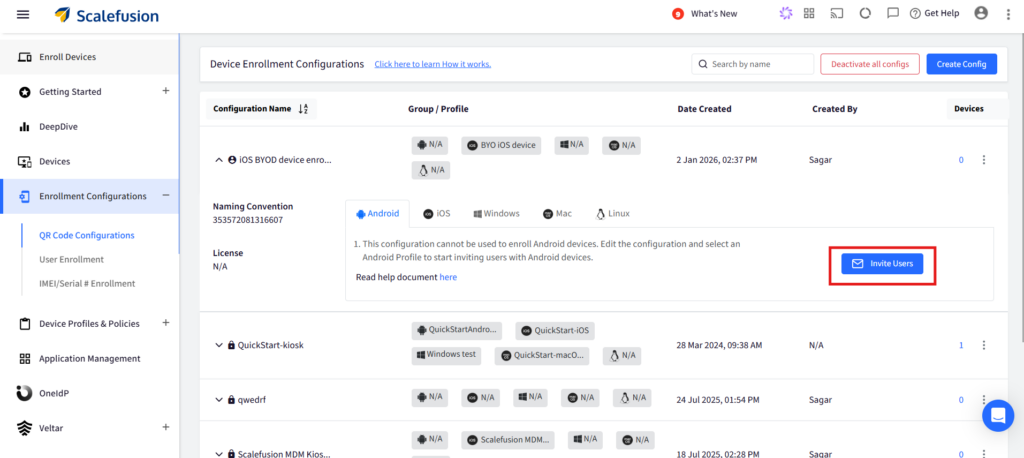1024x458 pixels.
Task: Open the header three-dot overflow menu
Action: pos(1008,14)
